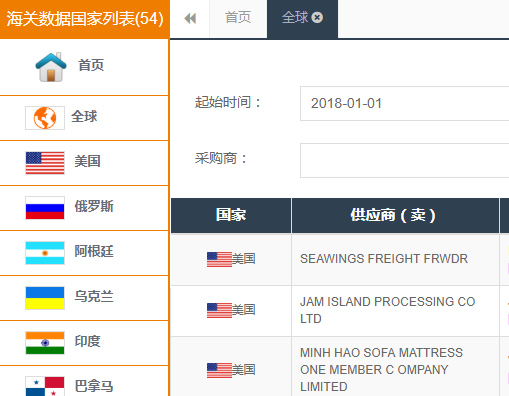Select 乌克兰 in the country list
Image resolution: width=509 pixels, height=396 pixels.
pyautogui.click(x=84, y=298)
